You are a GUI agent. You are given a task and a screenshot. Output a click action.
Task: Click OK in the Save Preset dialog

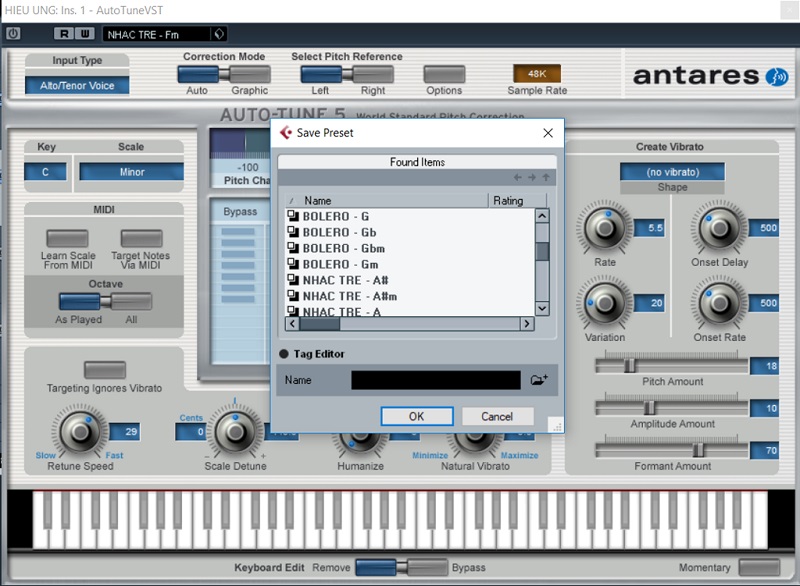[x=417, y=416]
